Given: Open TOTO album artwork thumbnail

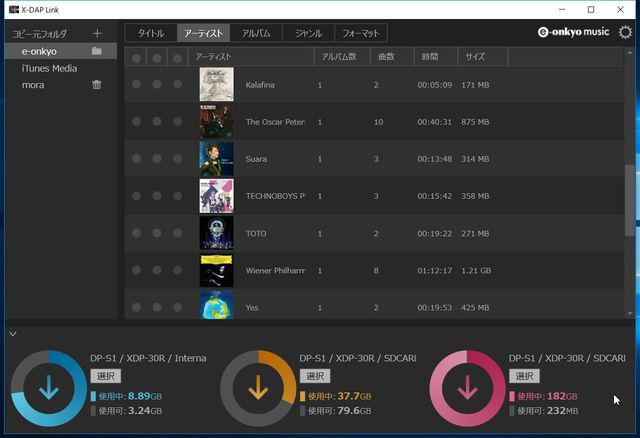Looking at the screenshot, I should (217, 233).
